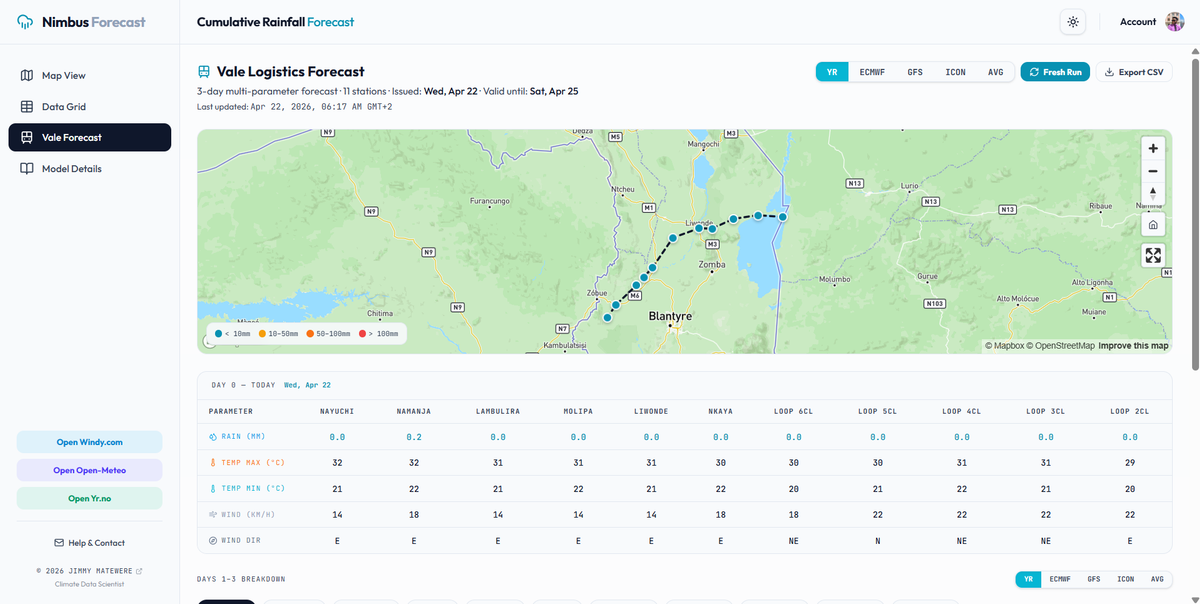Toggle the light/dark theme sun icon
The width and height of the screenshot is (1200, 604).
1073,22
